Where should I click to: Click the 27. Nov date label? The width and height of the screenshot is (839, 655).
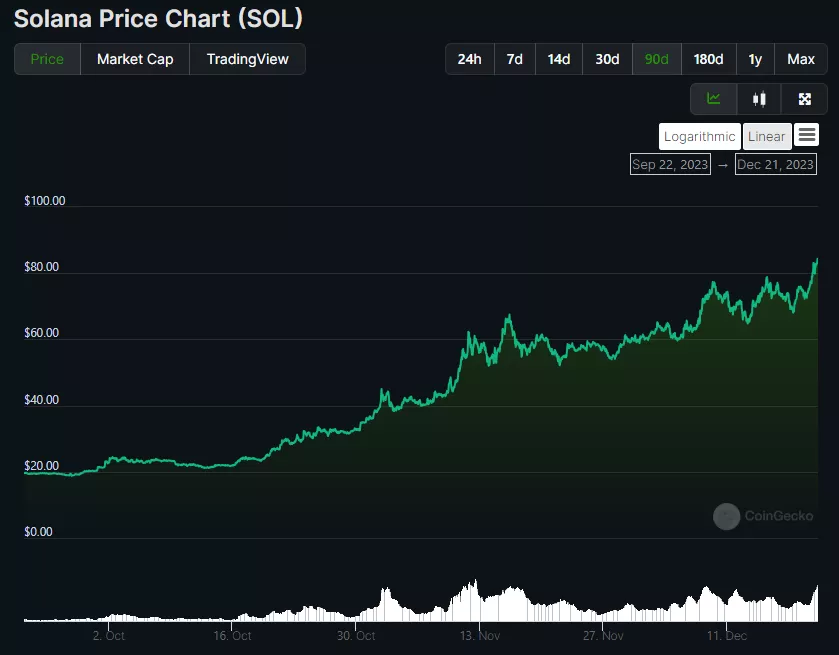[x=603, y=636]
